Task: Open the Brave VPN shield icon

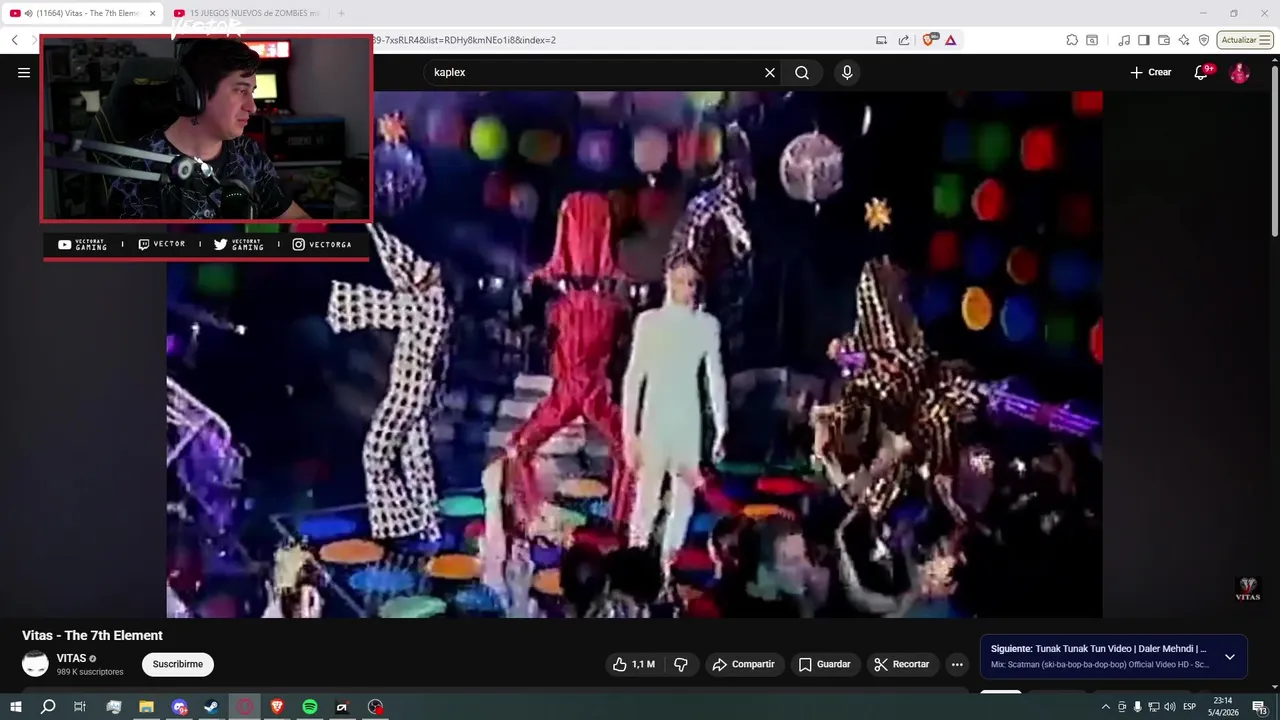Action: (x=1204, y=40)
